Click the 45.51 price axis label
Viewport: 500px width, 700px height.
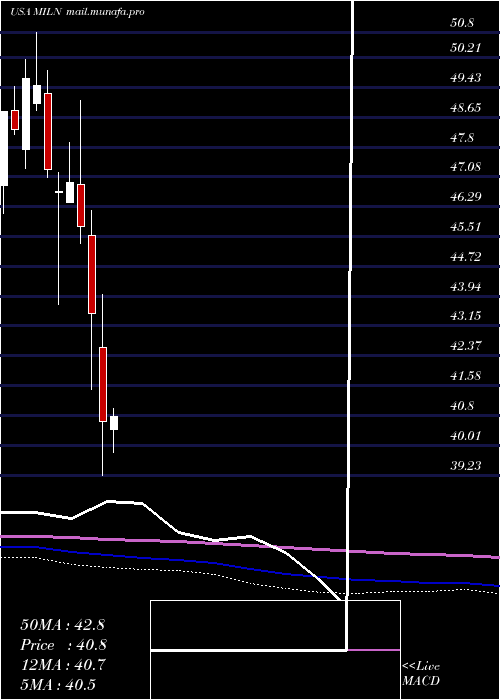(466, 227)
